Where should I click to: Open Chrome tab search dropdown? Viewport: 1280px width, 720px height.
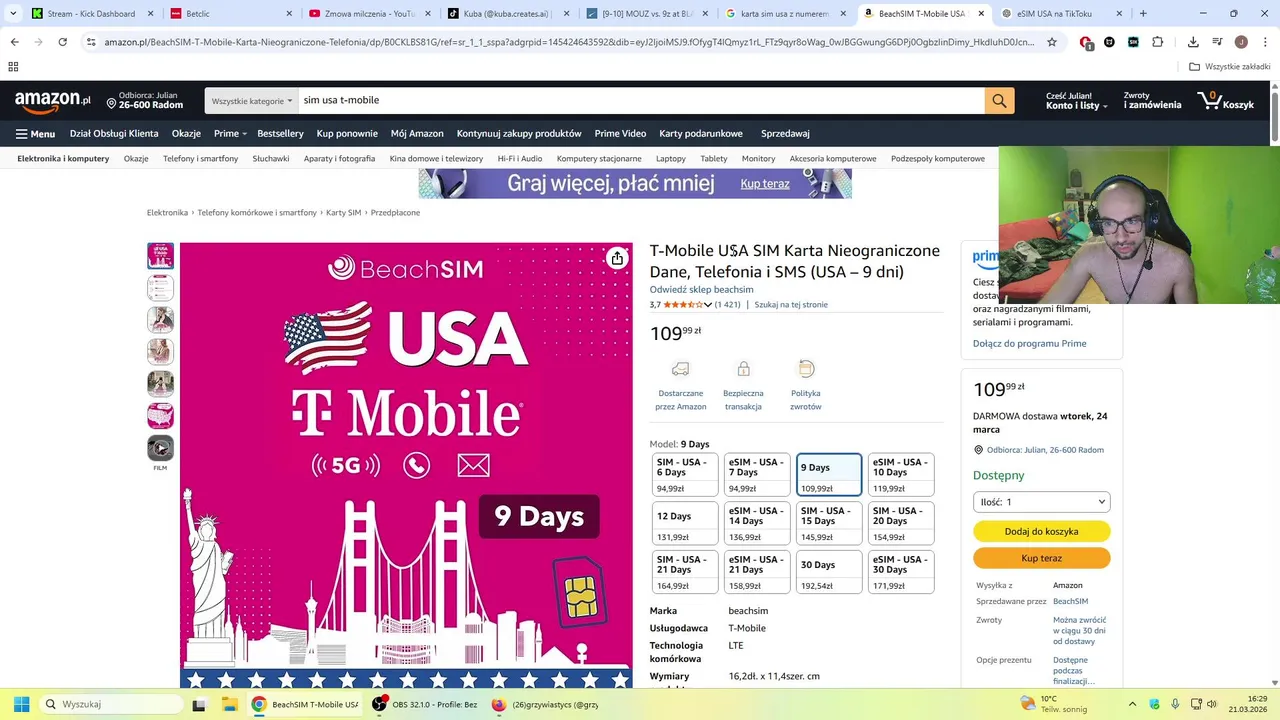pyautogui.click(x=13, y=14)
